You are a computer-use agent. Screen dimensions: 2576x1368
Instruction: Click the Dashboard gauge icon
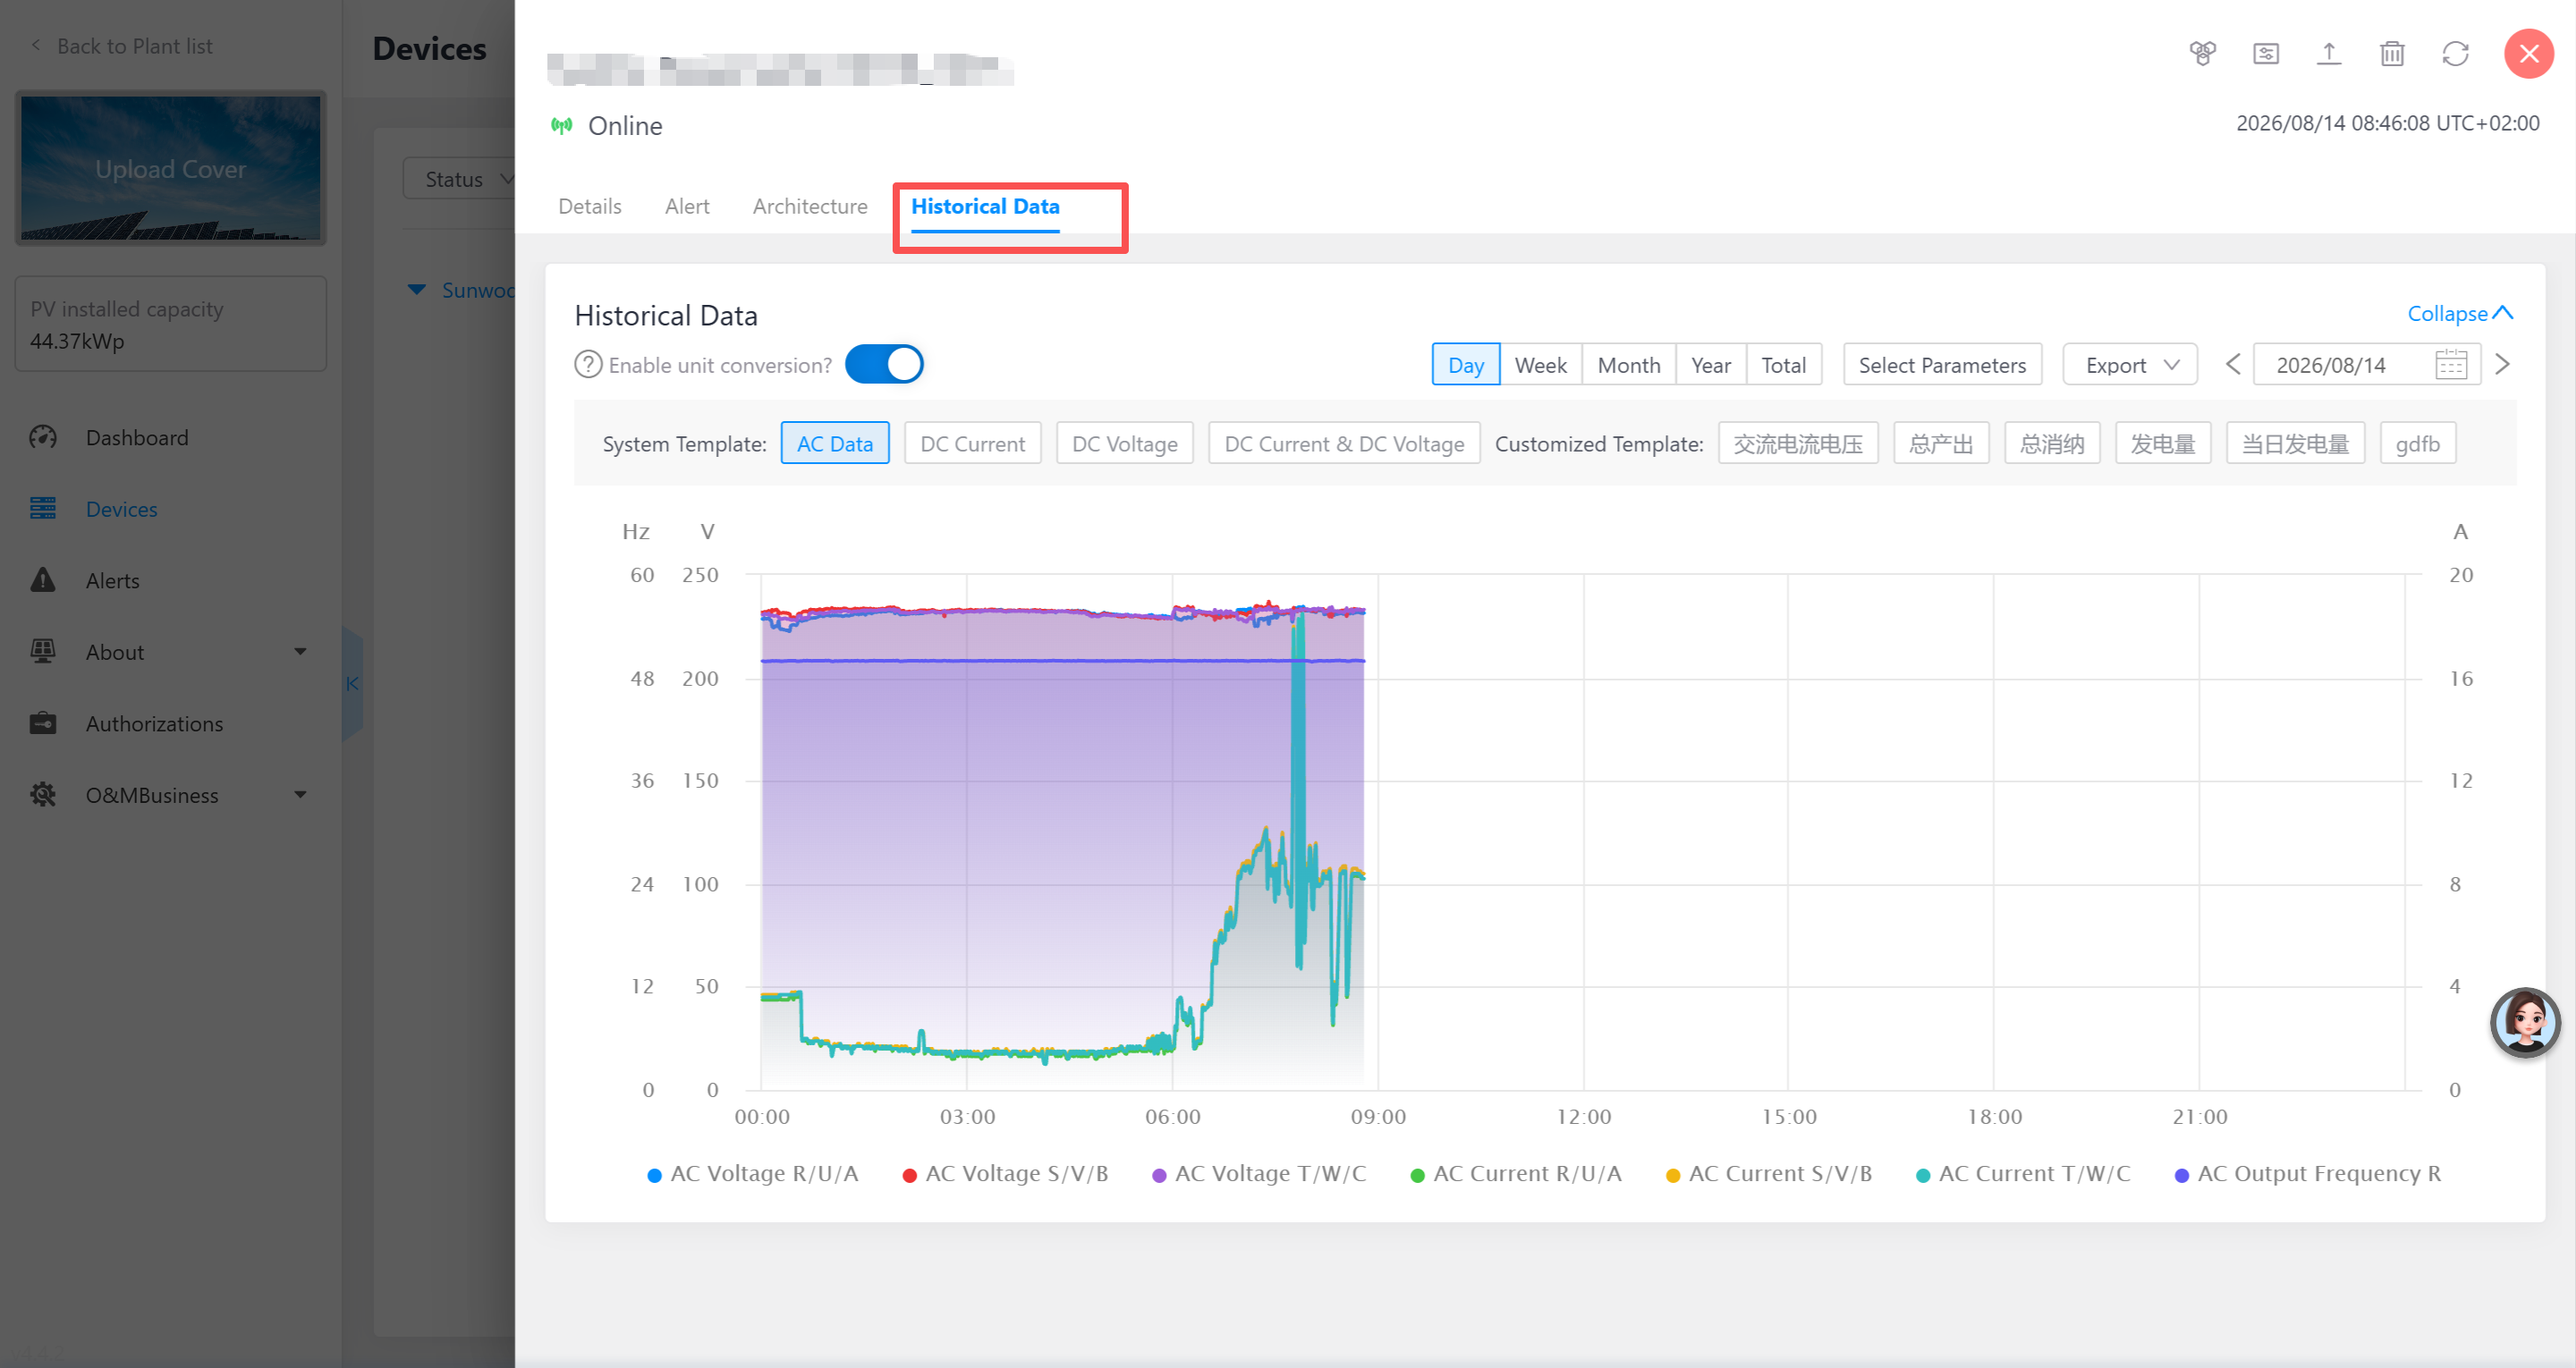click(x=43, y=437)
